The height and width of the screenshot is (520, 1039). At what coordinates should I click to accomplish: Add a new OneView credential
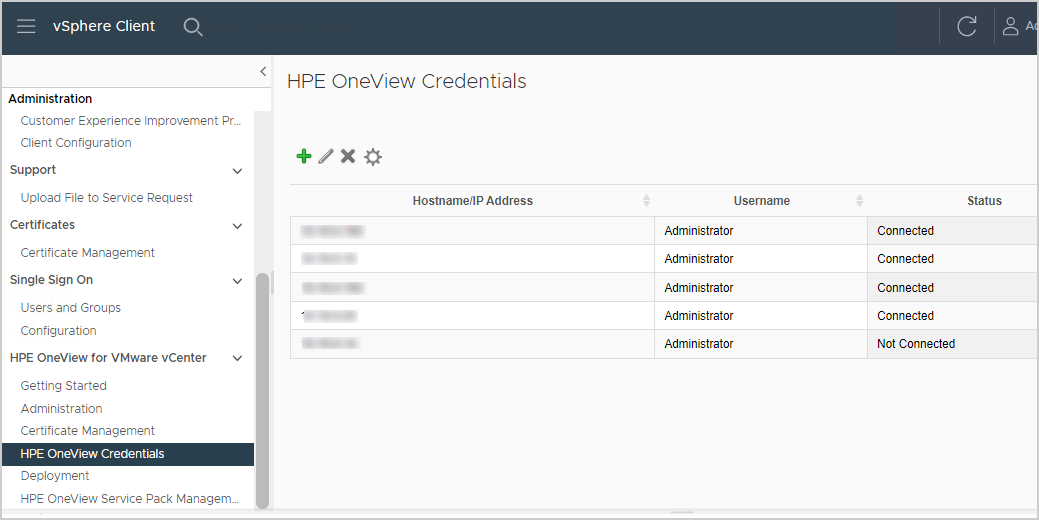(x=303, y=156)
